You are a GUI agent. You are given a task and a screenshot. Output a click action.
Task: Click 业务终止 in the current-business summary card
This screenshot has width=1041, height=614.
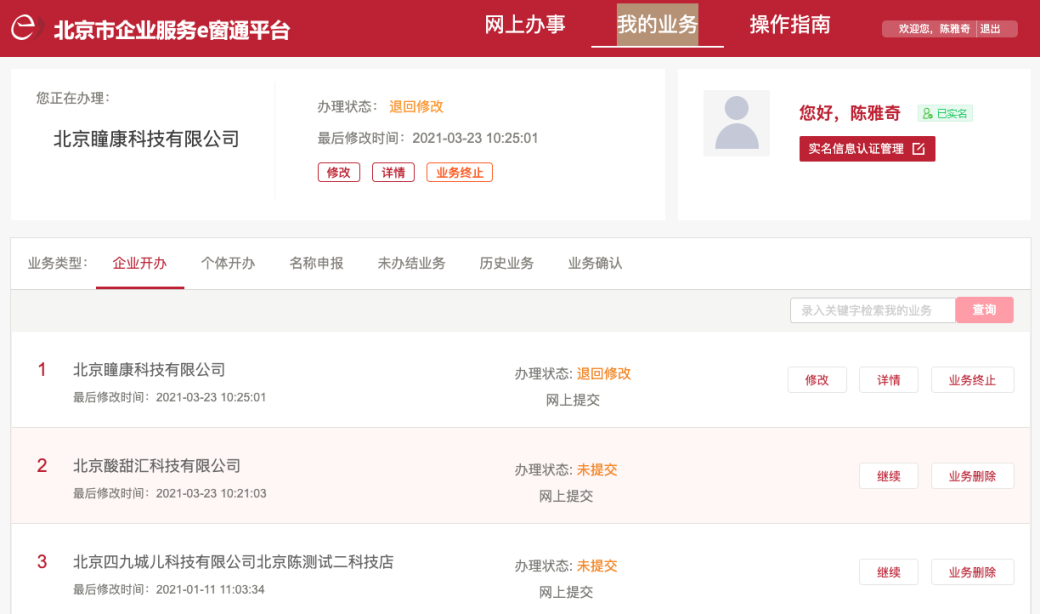click(x=459, y=173)
